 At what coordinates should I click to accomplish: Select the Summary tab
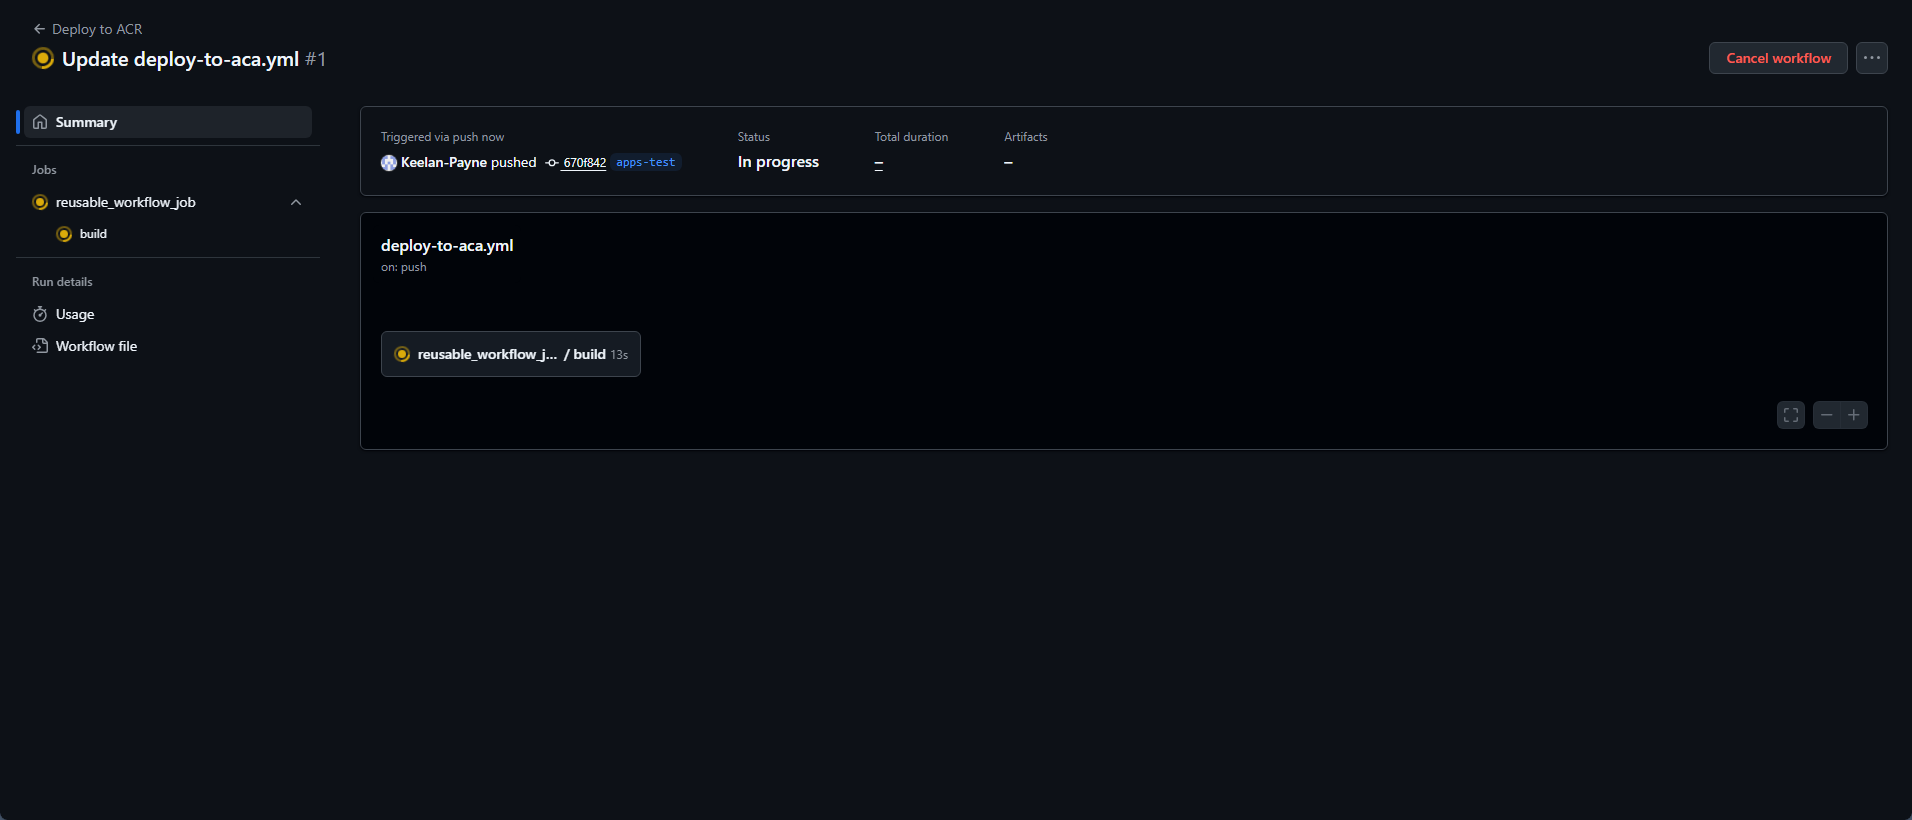point(86,122)
